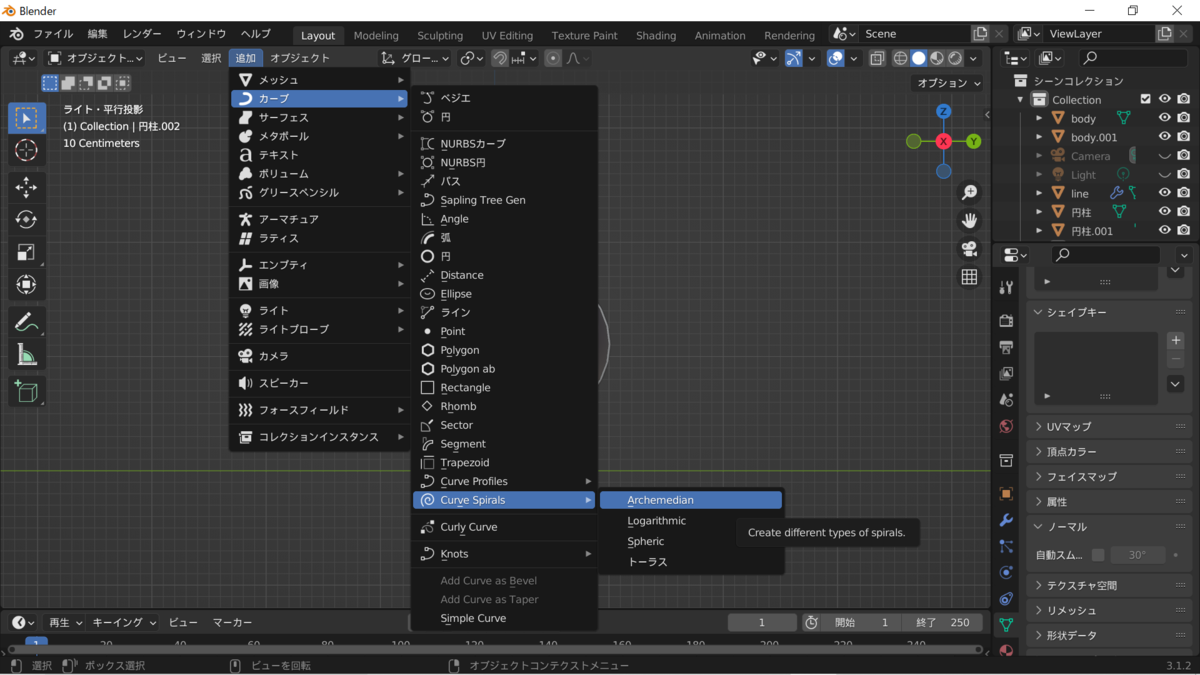Screen dimensions: 1200x675
Task: Select the Scale tool
Action: point(27,252)
